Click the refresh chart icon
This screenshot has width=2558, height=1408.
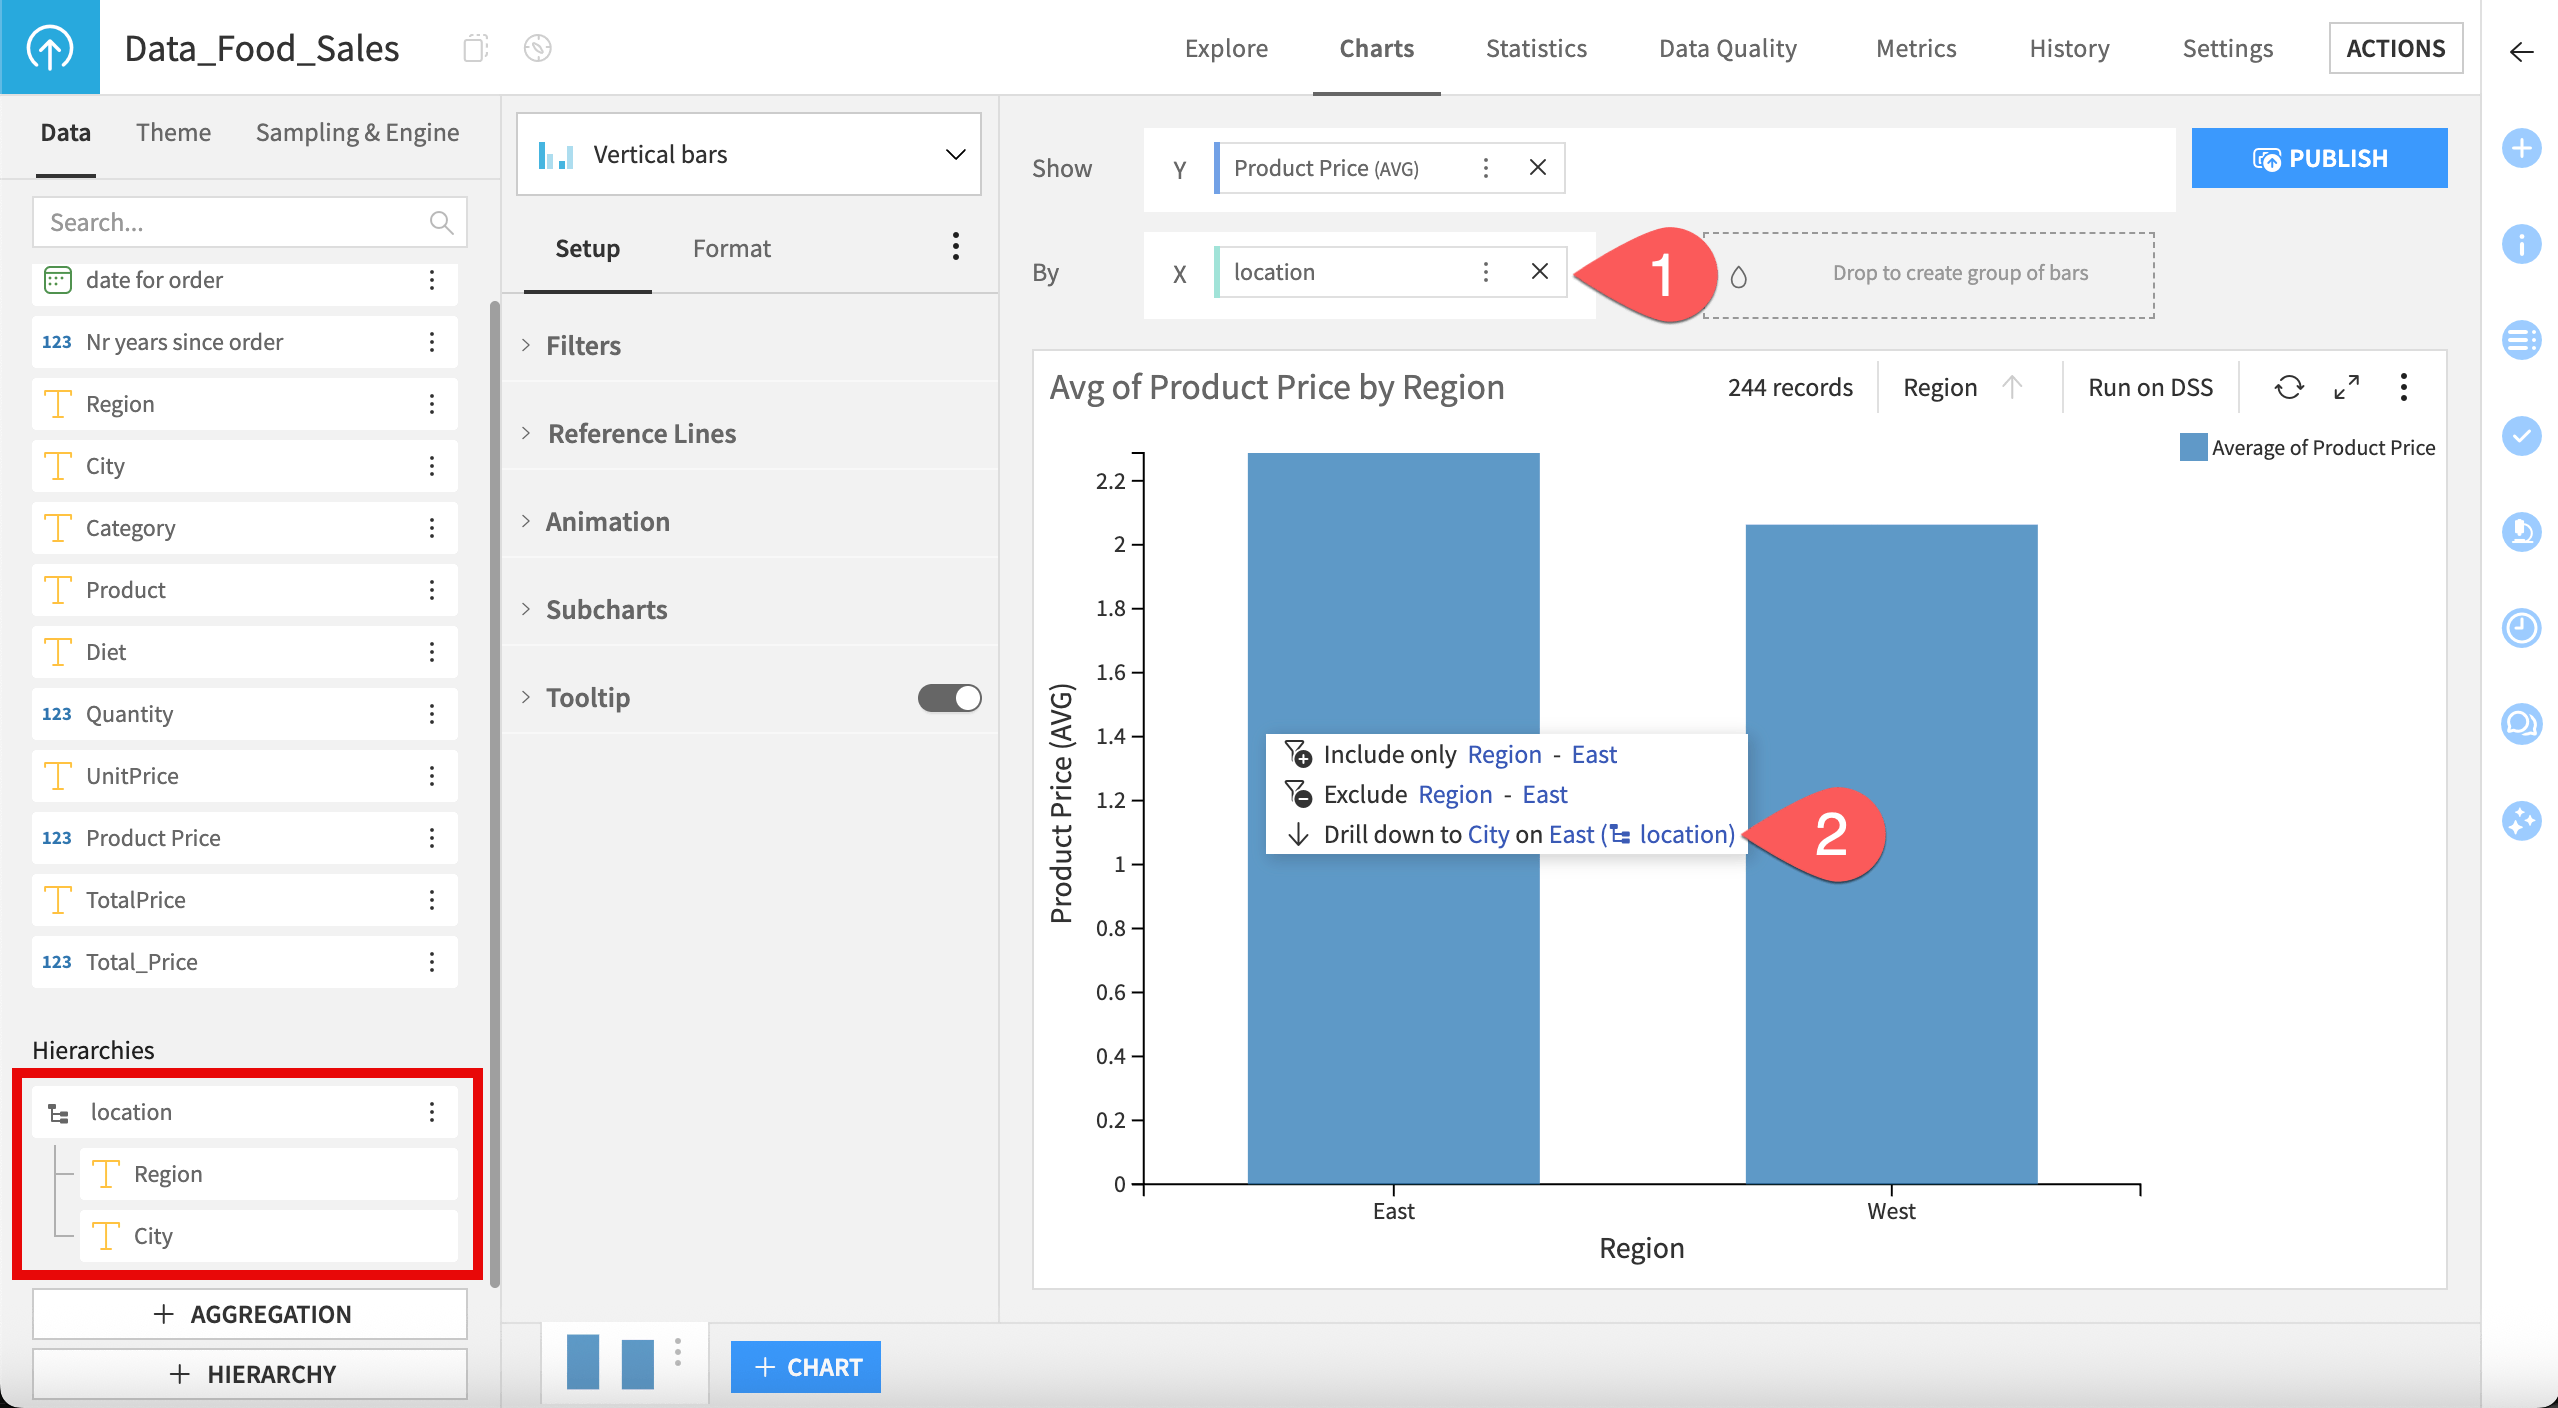tap(2288, 387)
